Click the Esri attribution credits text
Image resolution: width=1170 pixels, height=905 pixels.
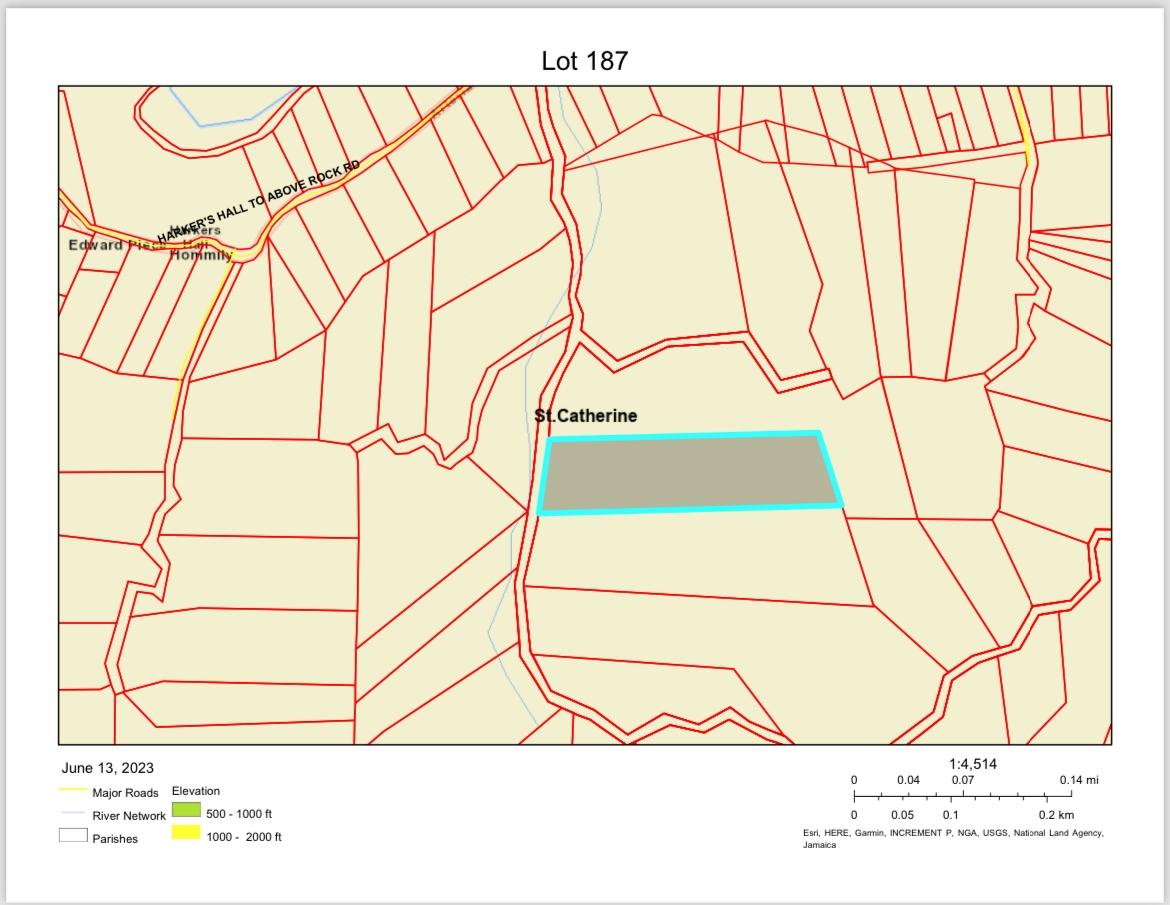pos(953,833)
